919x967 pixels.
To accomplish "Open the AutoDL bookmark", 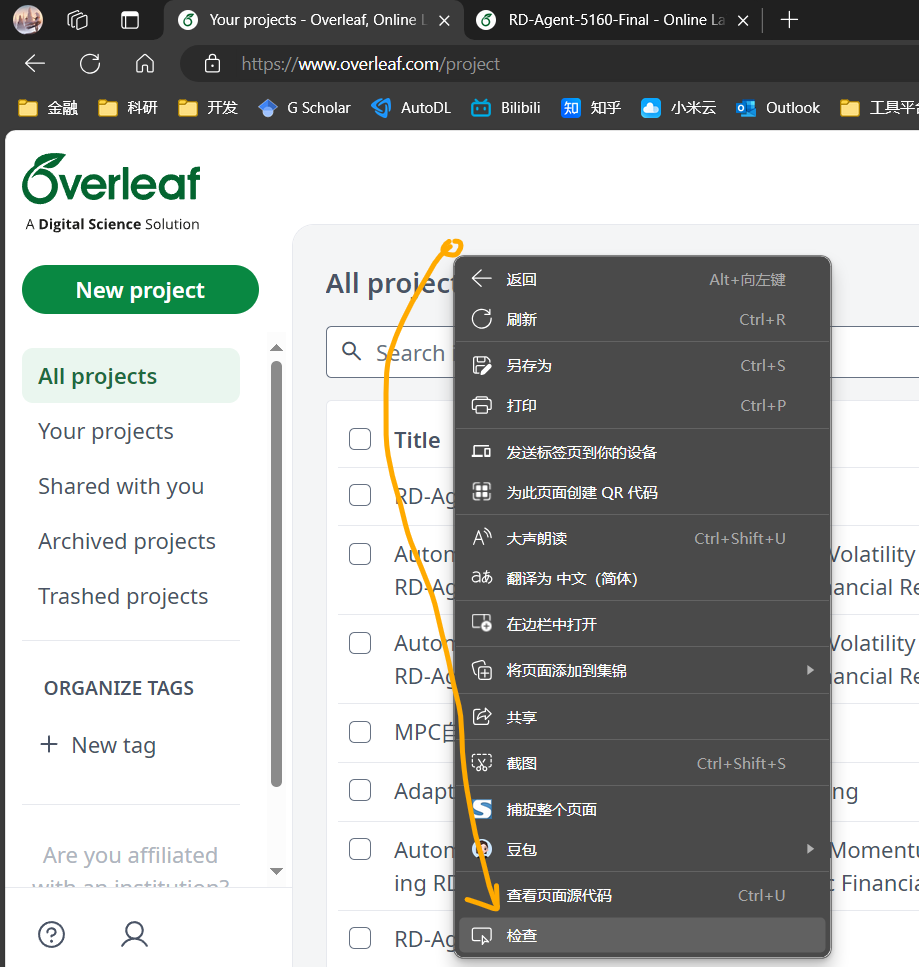I will click(x=411, y=108).
